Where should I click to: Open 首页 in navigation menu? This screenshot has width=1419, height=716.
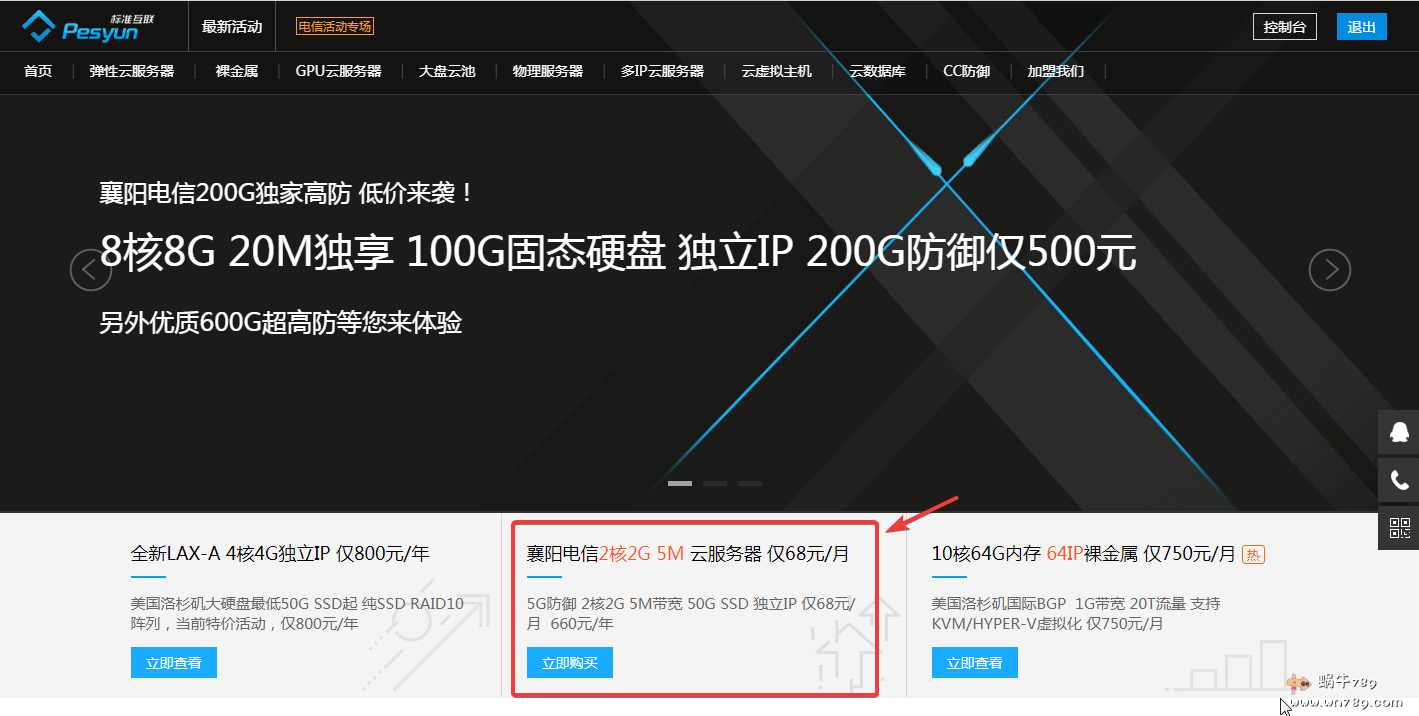(38, 71)
